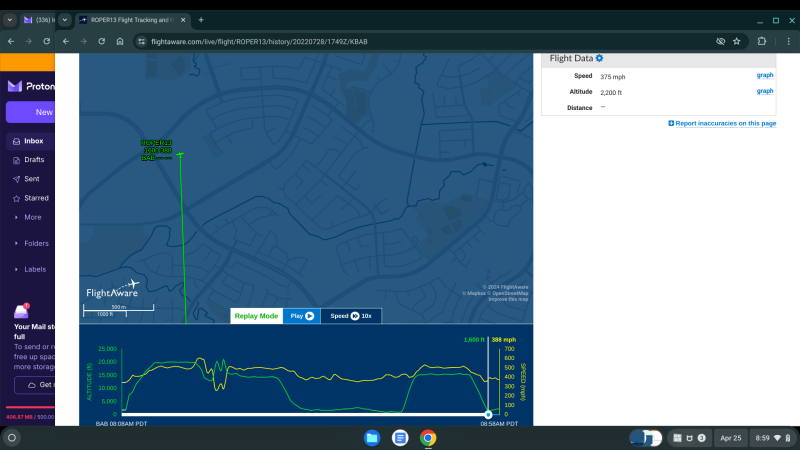This screenshot has width=800, height=450.
Task: Select the Replay Mode tab
Action: [x=256, y=316]
